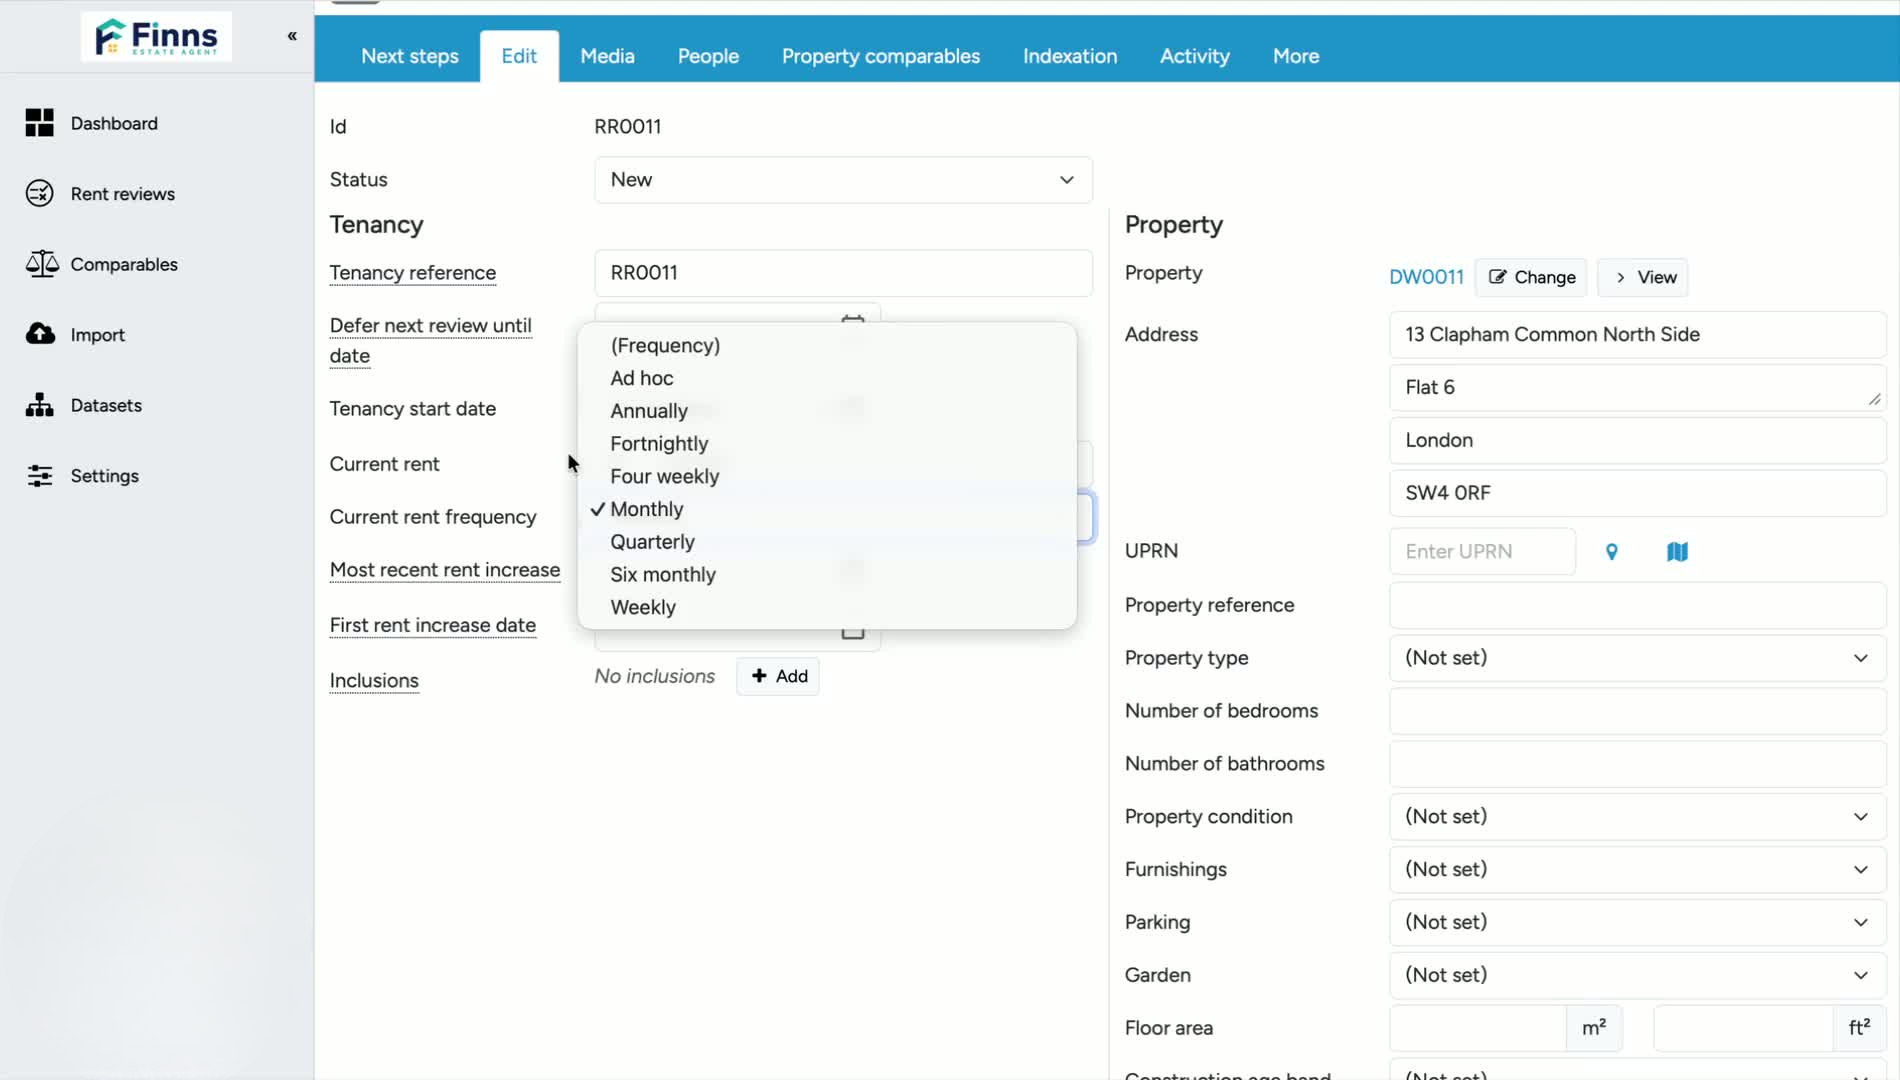Collapse the sidebar with the double-chevron icon
This screenshot has width=1900, height=1080.
click(292, 36)
